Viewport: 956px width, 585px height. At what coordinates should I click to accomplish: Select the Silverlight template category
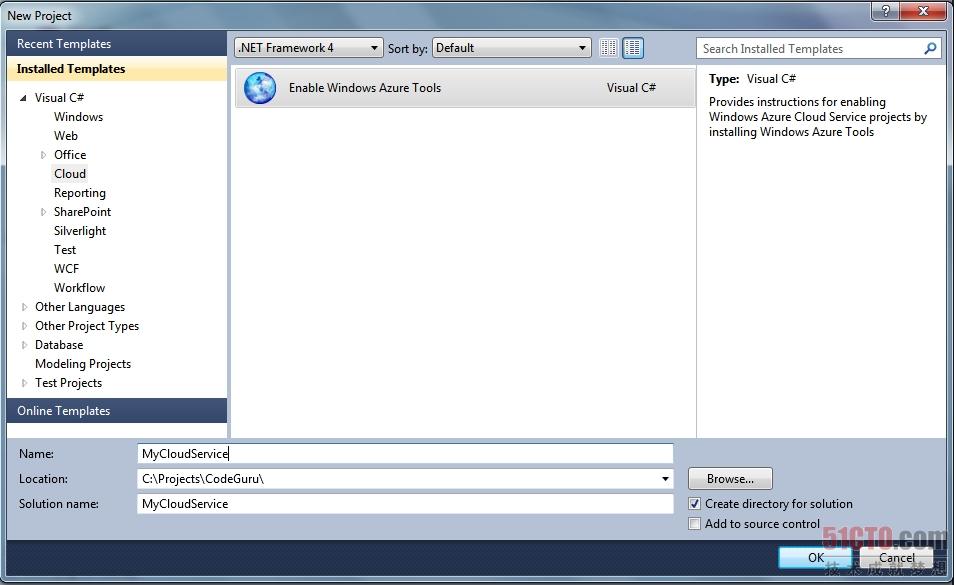[x=80, y=231]
